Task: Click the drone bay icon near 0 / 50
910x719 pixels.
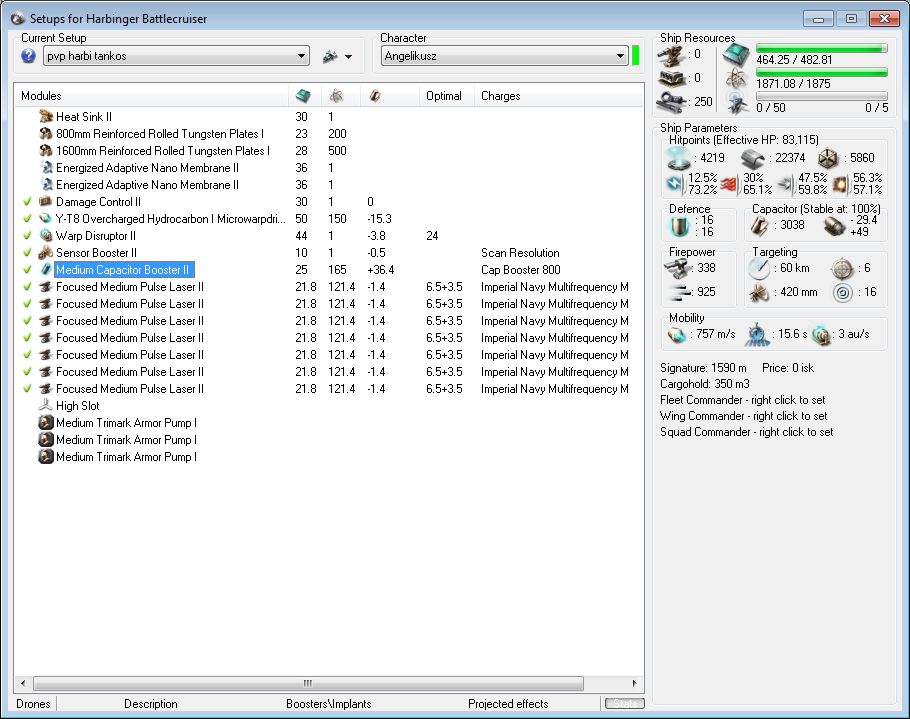Action: [x=736, y=103]
